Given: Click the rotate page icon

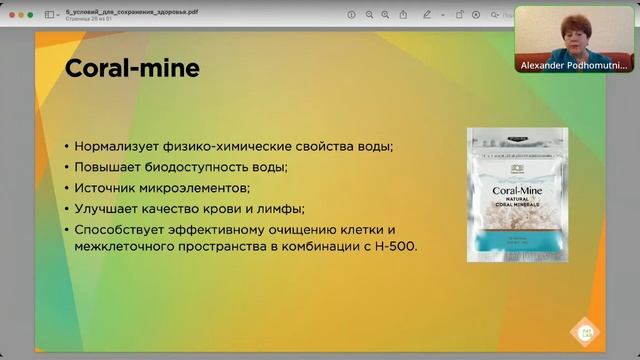Looking at the screenshot, I should pos(460,14).
